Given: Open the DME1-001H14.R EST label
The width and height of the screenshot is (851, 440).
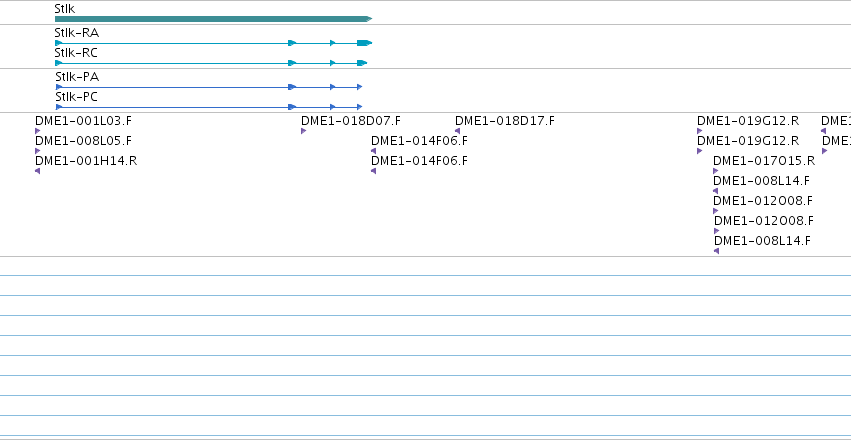Looking at the screenshot, I should pyautogui.click(x=86, y=161).
